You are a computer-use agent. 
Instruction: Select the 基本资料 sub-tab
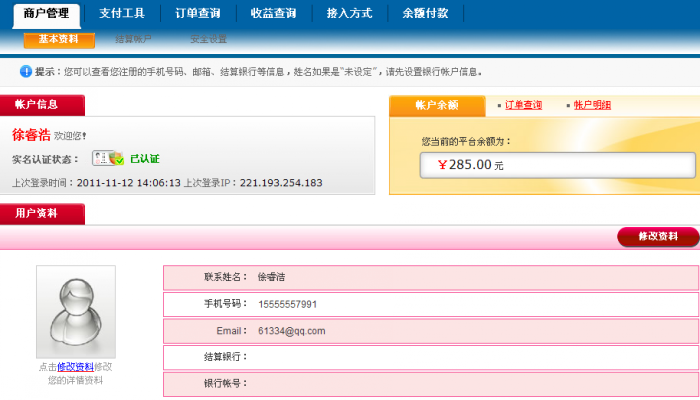(x=59, y=40)
